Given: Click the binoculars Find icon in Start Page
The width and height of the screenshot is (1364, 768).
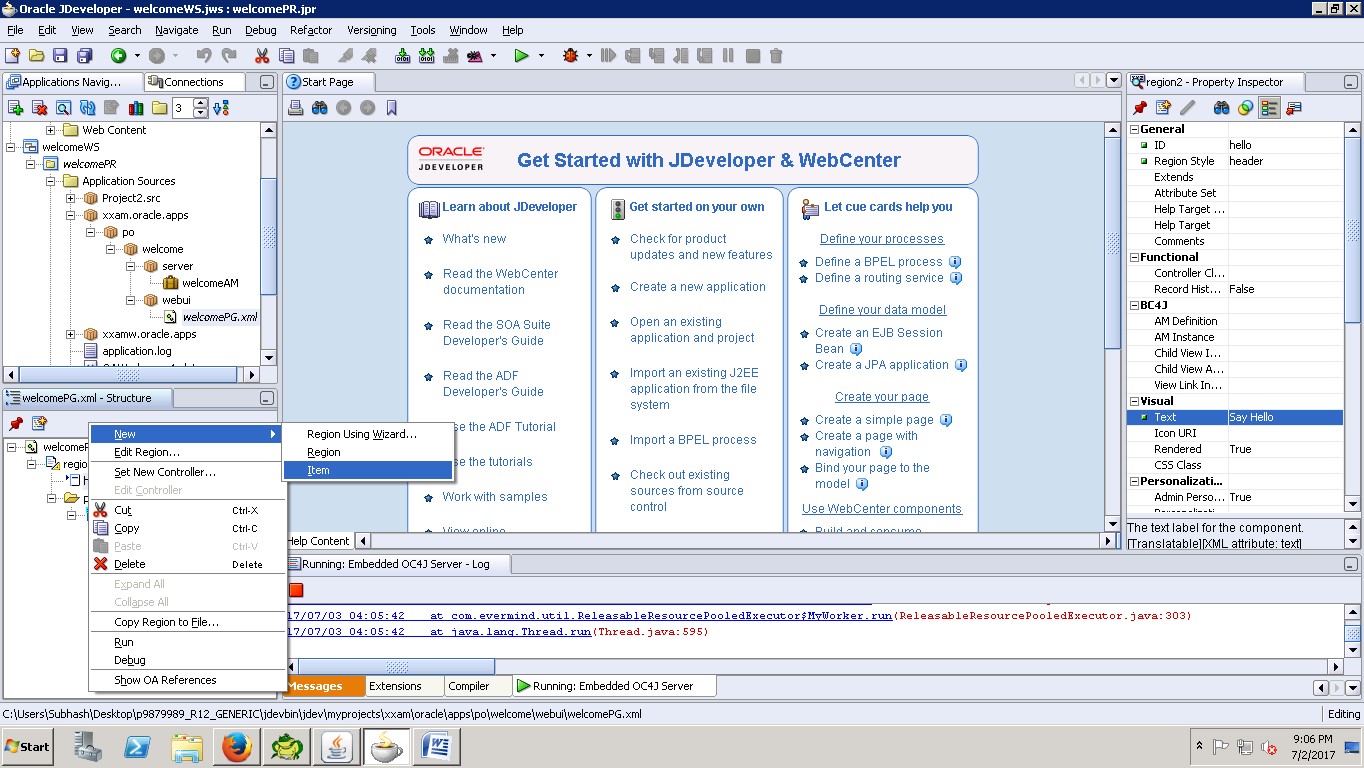Looking at the screenshot, I should point(320,108).
